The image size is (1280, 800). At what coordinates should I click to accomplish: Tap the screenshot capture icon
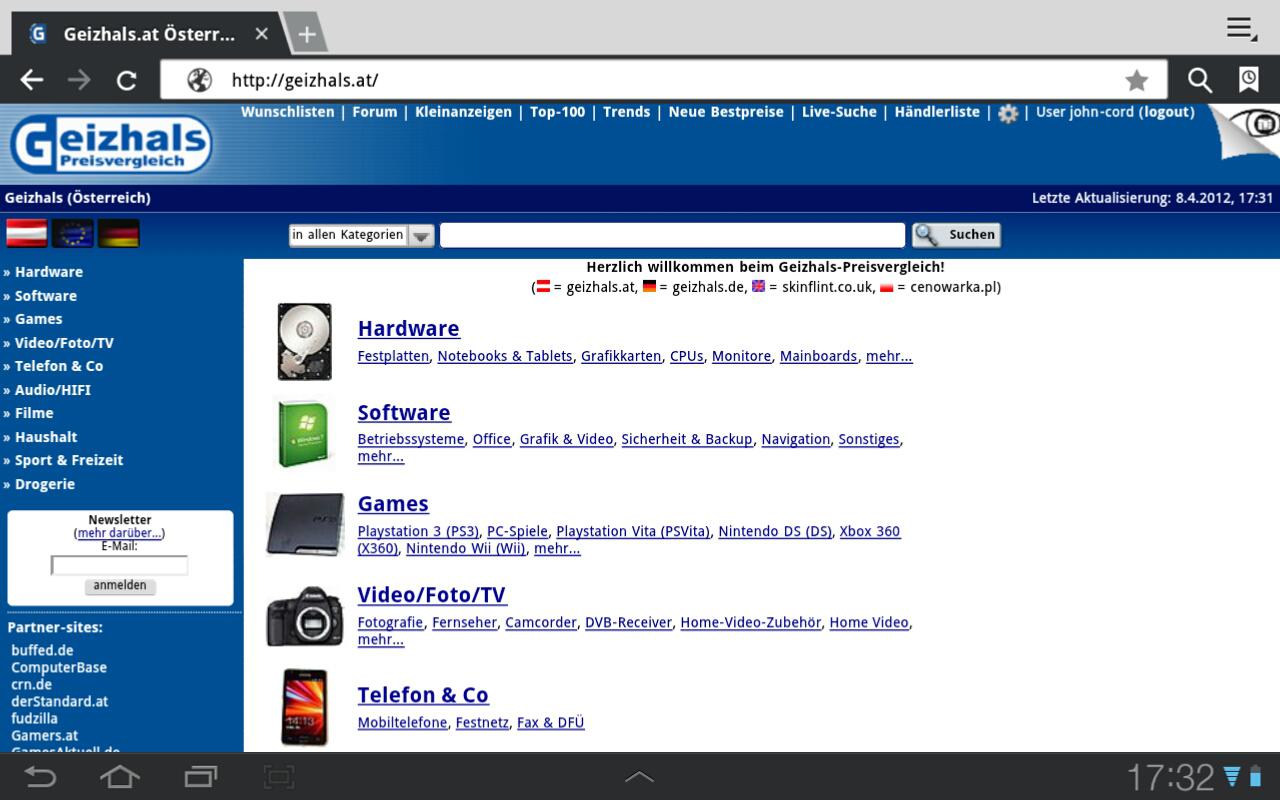279,776
